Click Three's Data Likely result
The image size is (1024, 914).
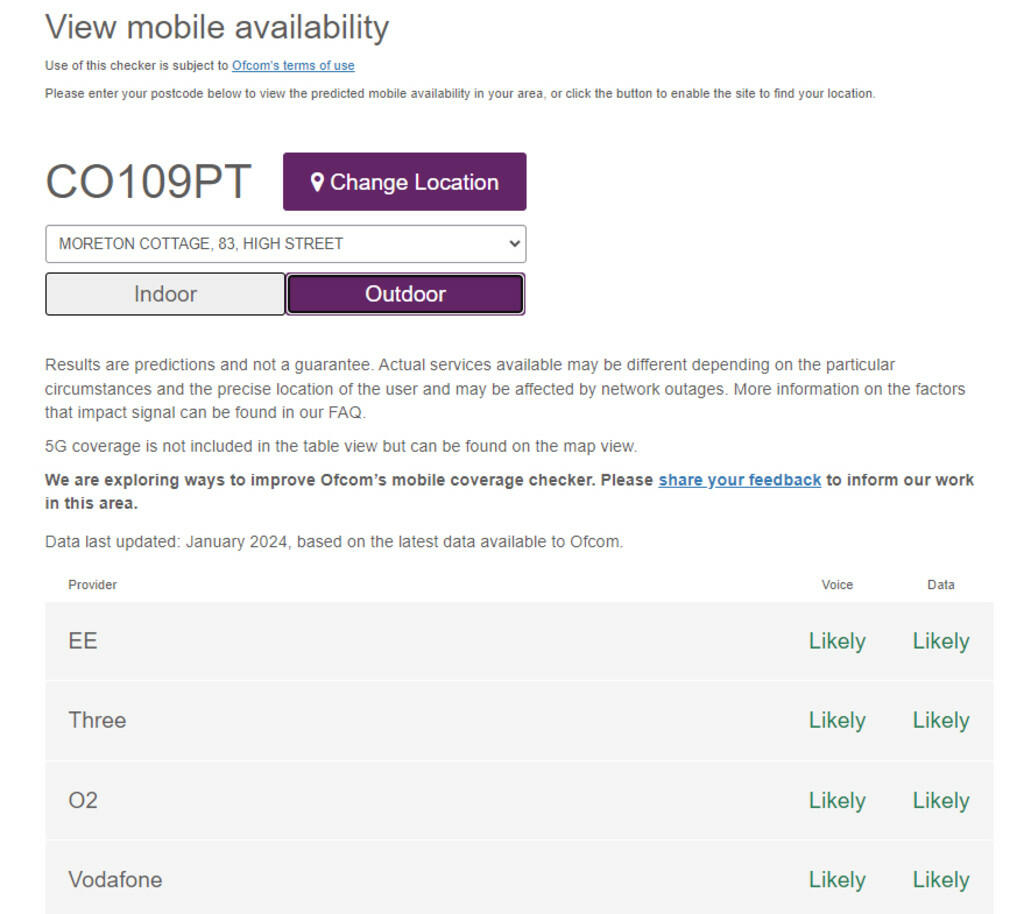click(x=940, y=720)
